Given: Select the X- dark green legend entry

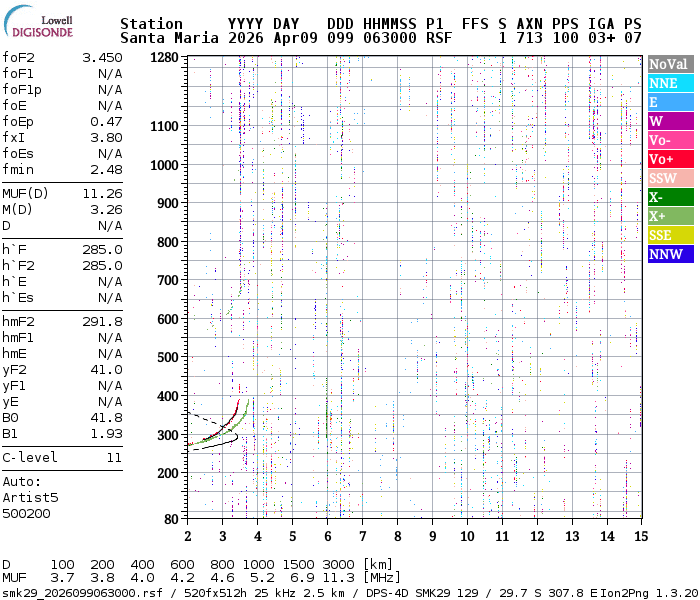Looking at the screenshot, I should (670, 197).
